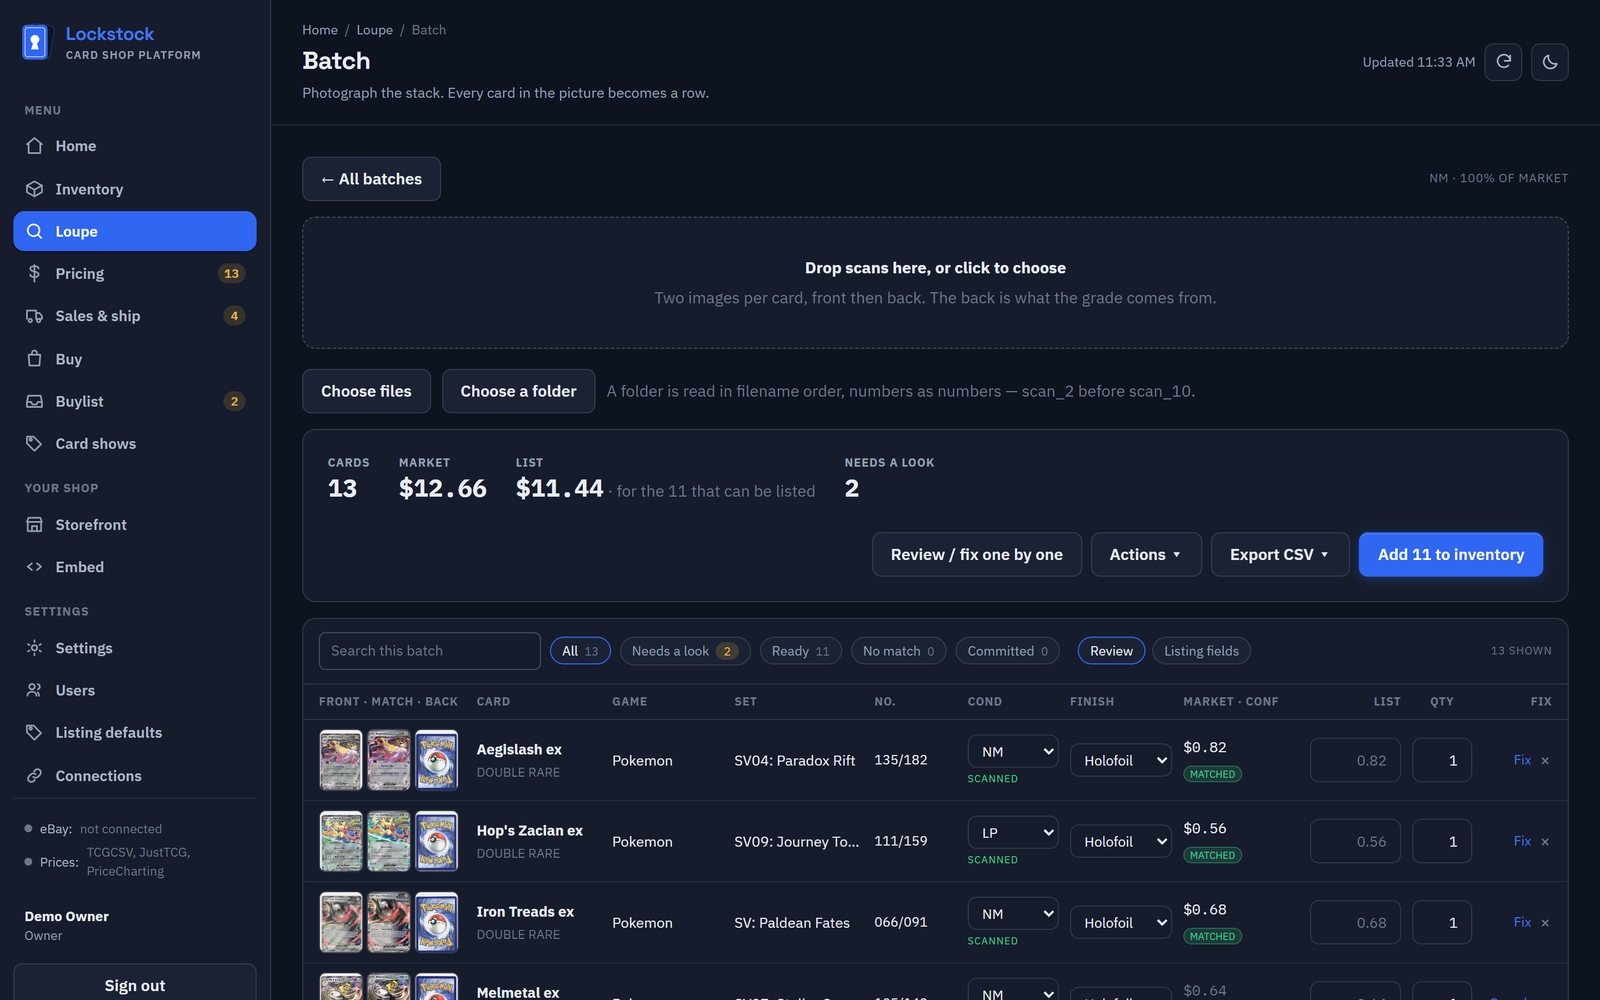Click Add 11 to inventory button

click(1450, 555)
